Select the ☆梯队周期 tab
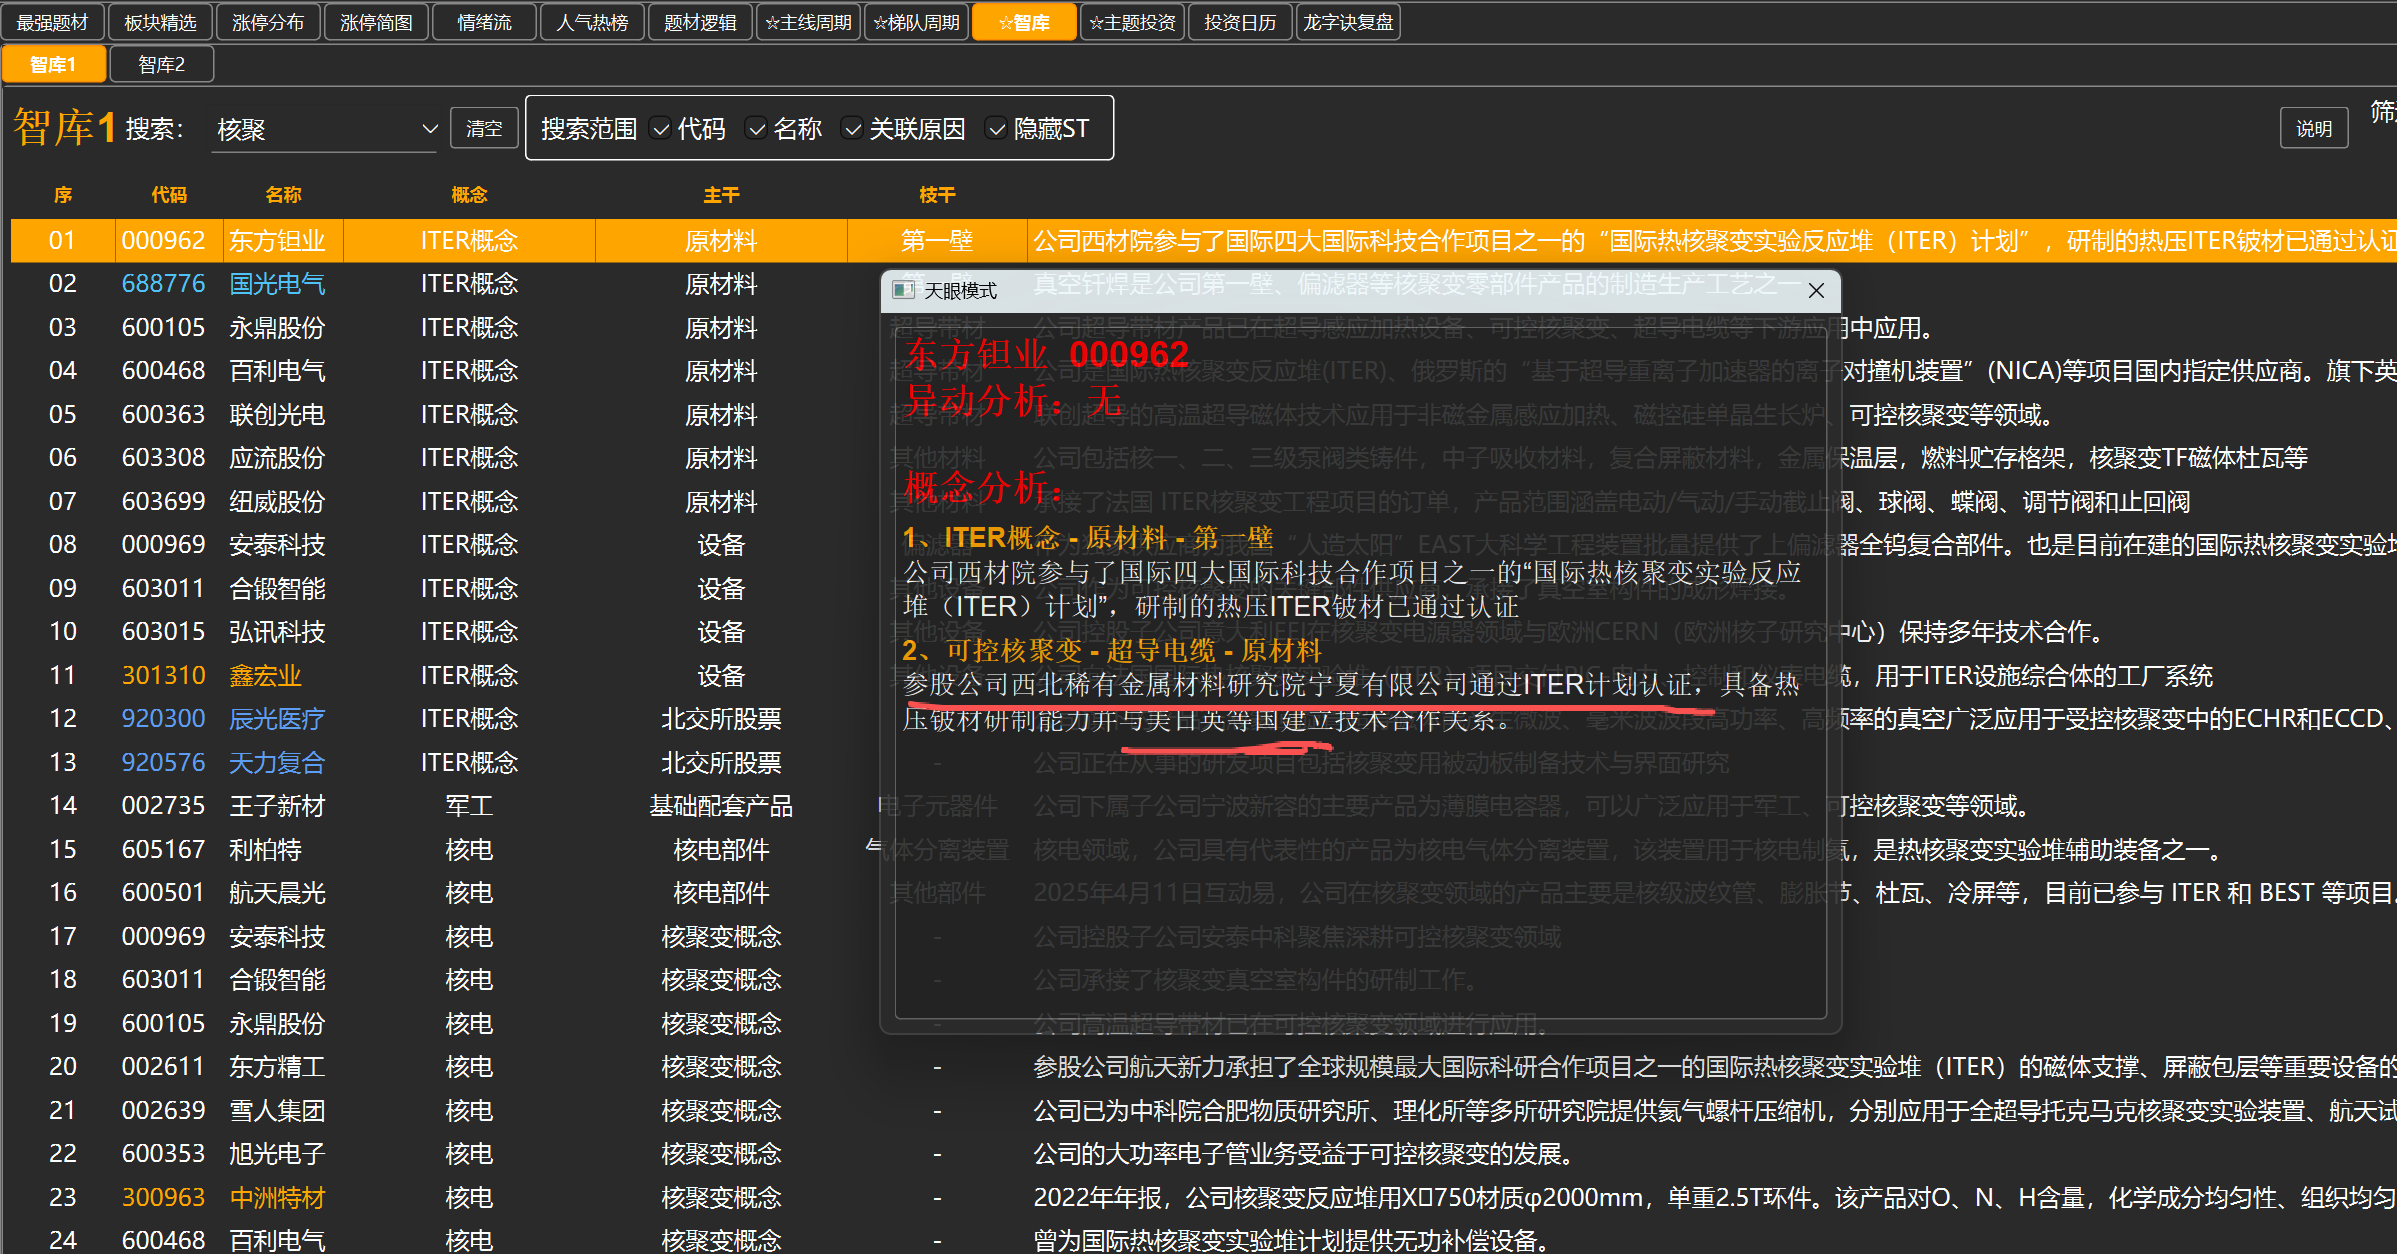Viewport: 2397px width, 1254px height. pos(916,22)
